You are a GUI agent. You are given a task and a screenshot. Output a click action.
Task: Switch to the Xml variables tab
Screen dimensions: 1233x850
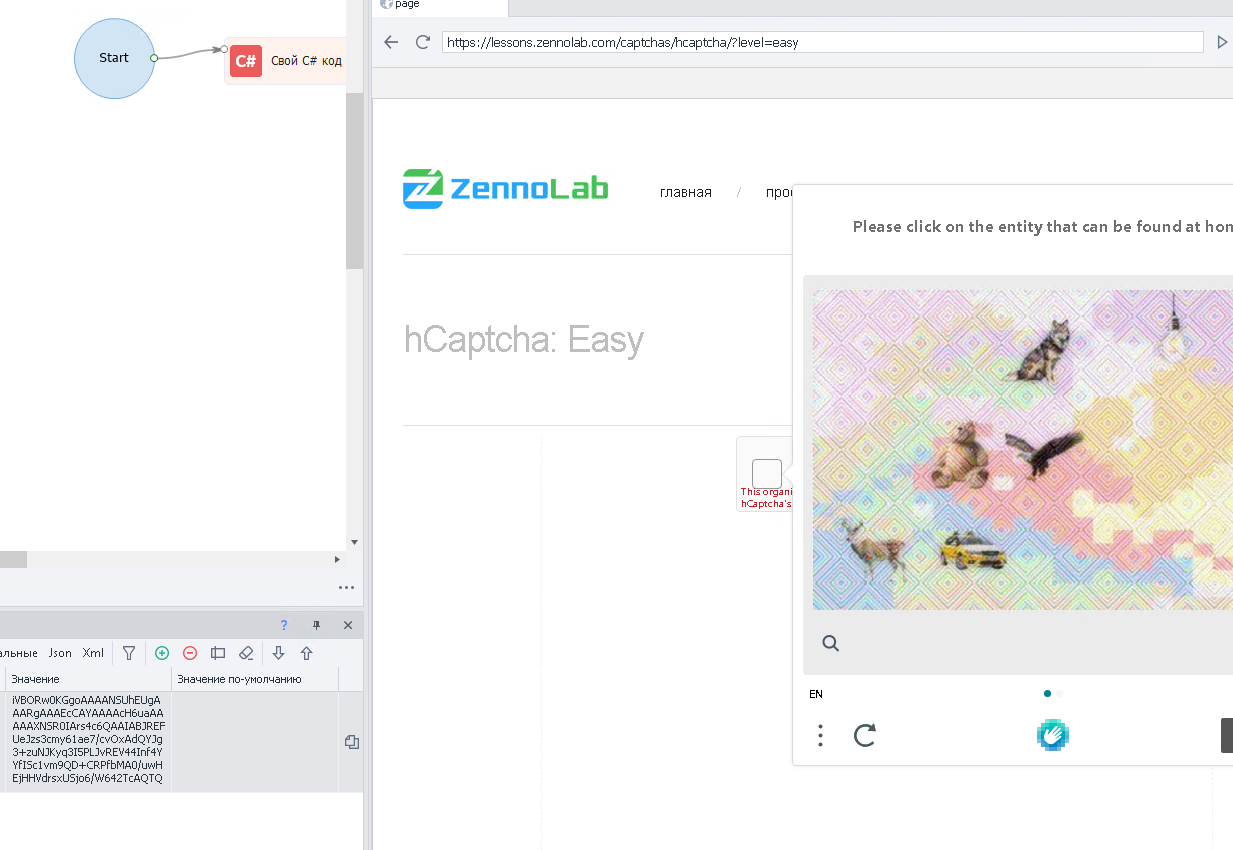click(x=93, y=653)
